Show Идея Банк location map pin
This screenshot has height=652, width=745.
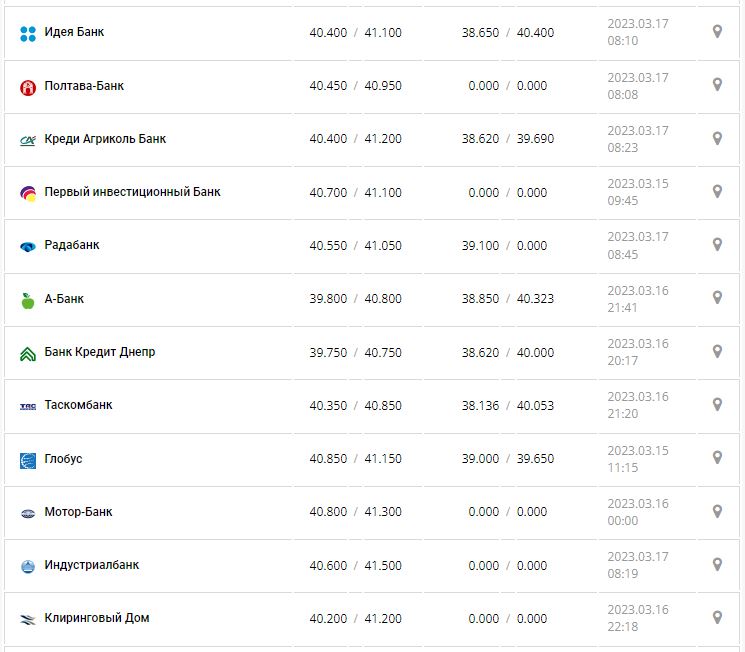coord(717,32)
